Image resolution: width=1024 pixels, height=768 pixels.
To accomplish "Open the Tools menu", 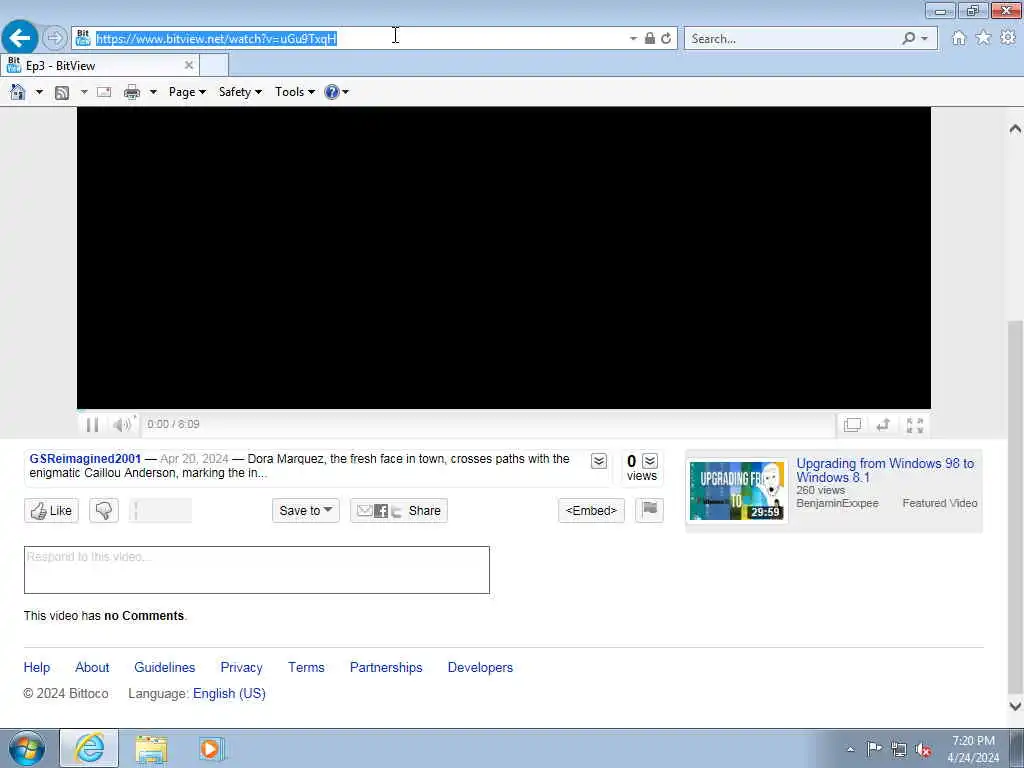I will [x=295, y=92].
